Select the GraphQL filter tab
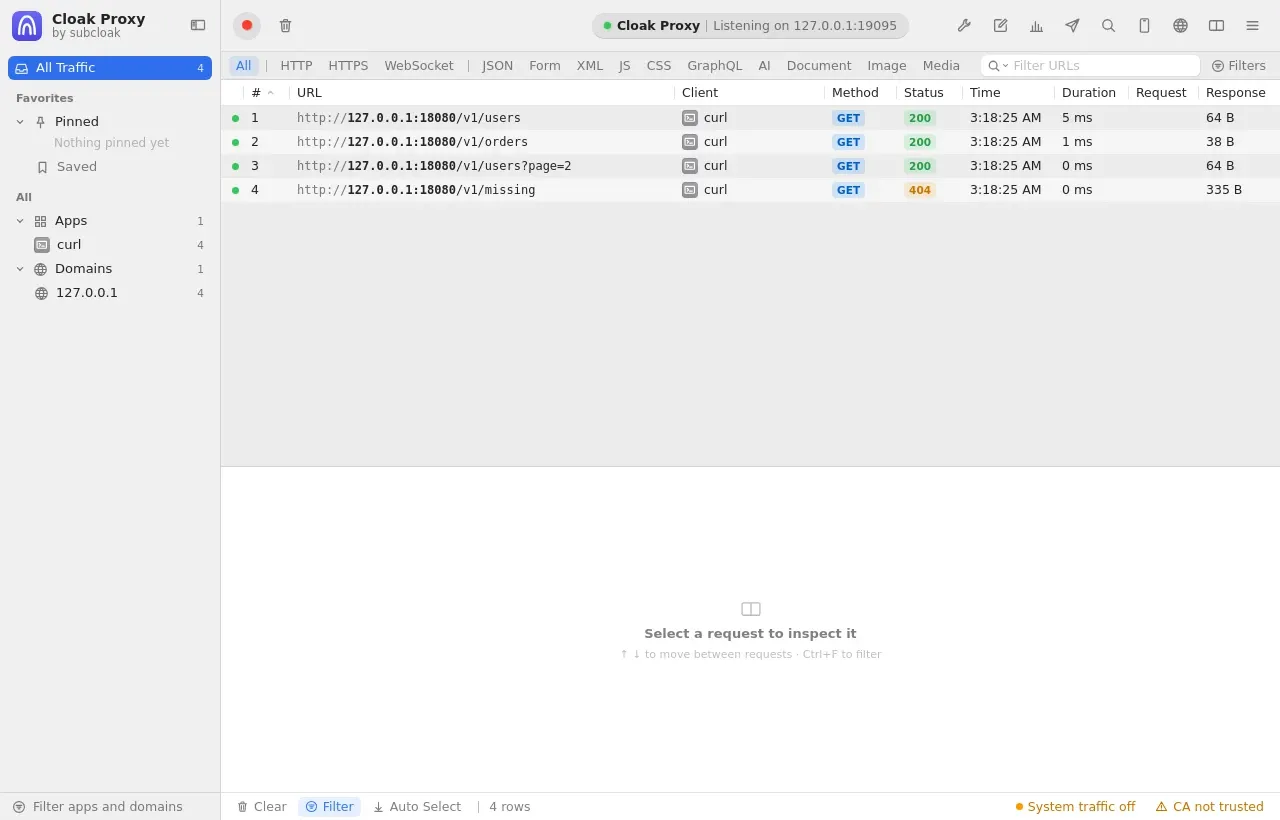This screenshot has width=1280, height=820. click(714, 66)
